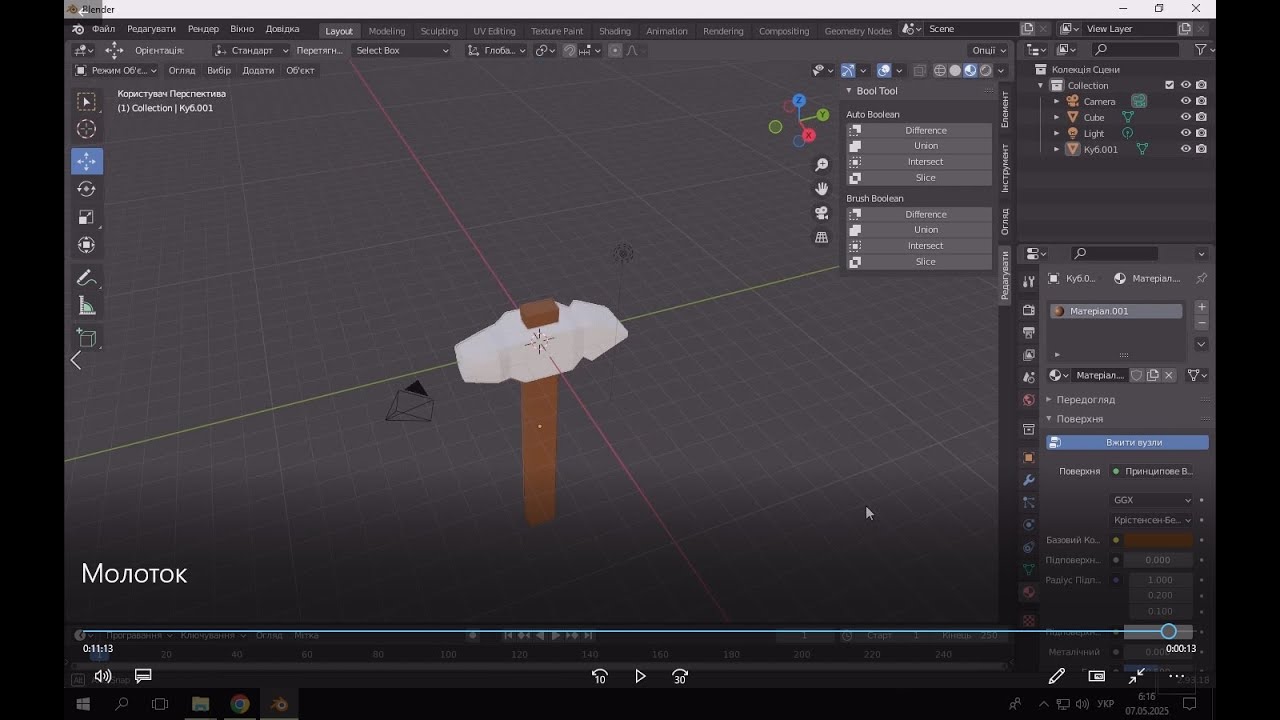Activate the Transform tool
The height and width of the screenshot is (720, 1280).
pos(87,245)
